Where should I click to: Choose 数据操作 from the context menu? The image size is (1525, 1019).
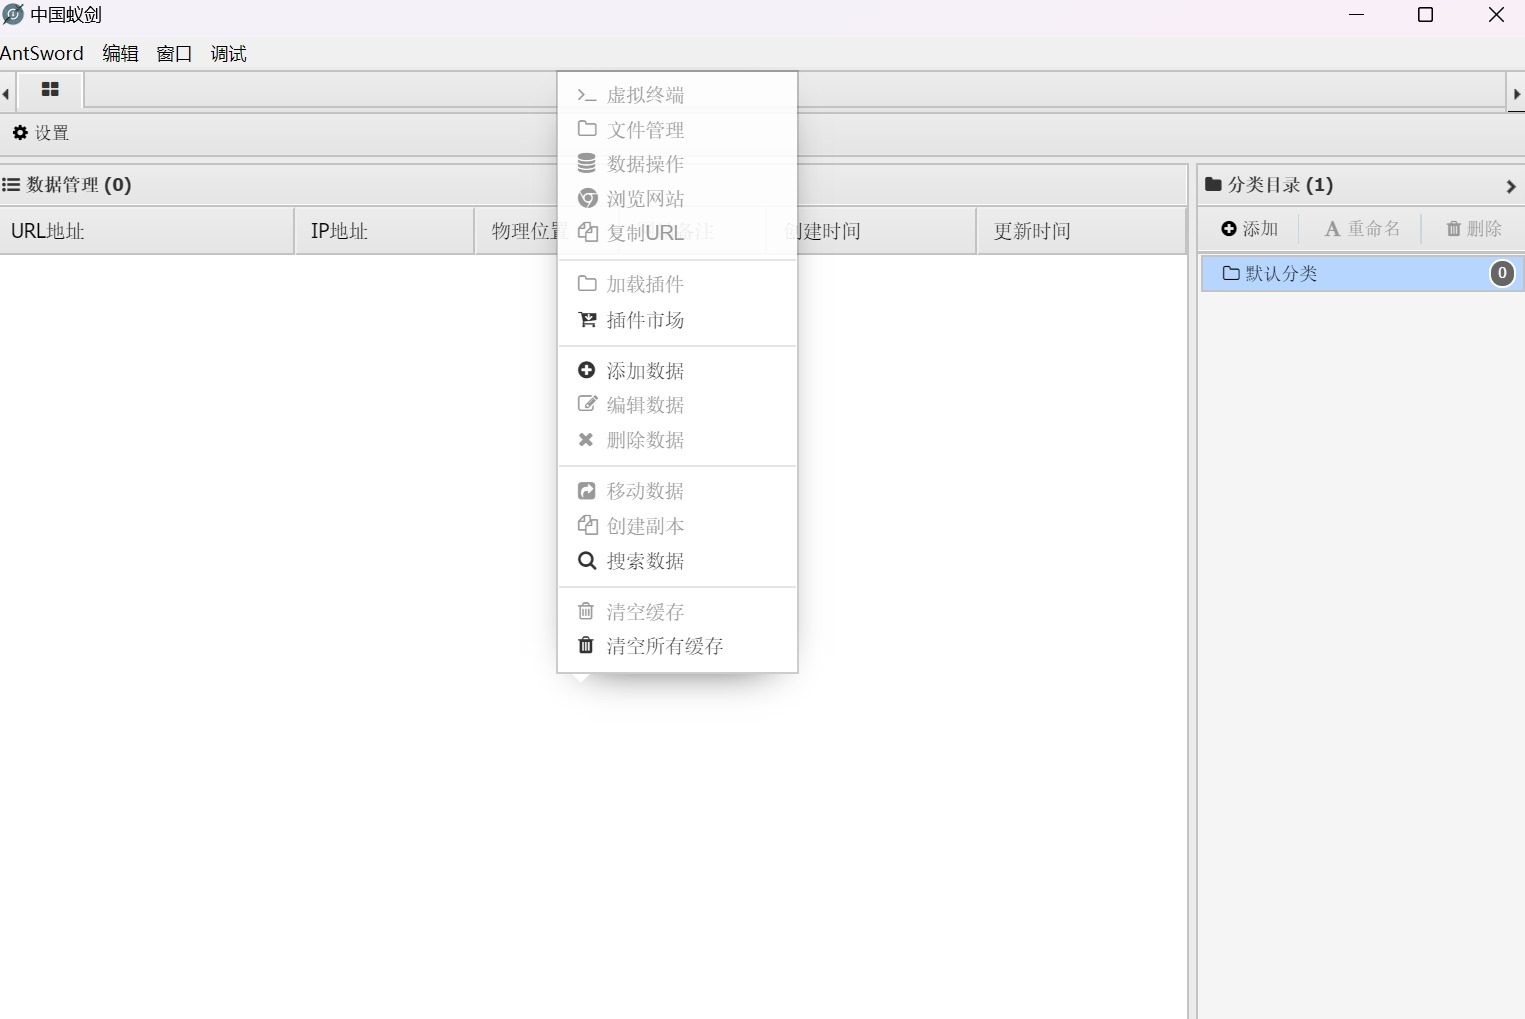click(x=677, y=164)
